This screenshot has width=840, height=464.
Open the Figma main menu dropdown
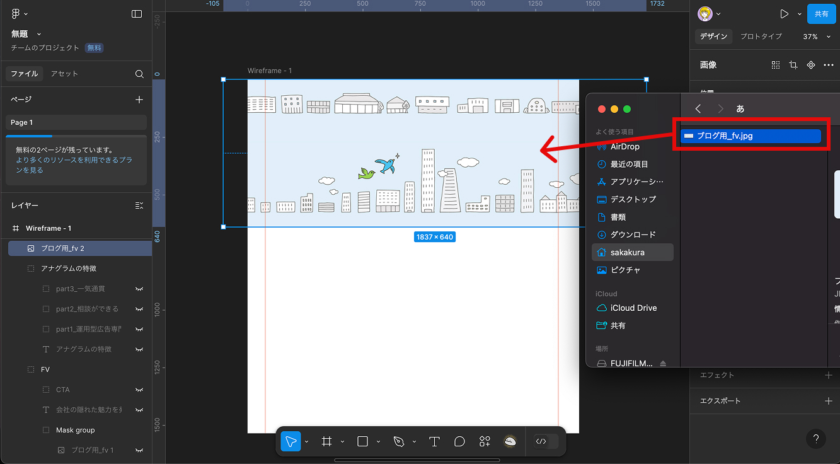[x=20, y=14]
